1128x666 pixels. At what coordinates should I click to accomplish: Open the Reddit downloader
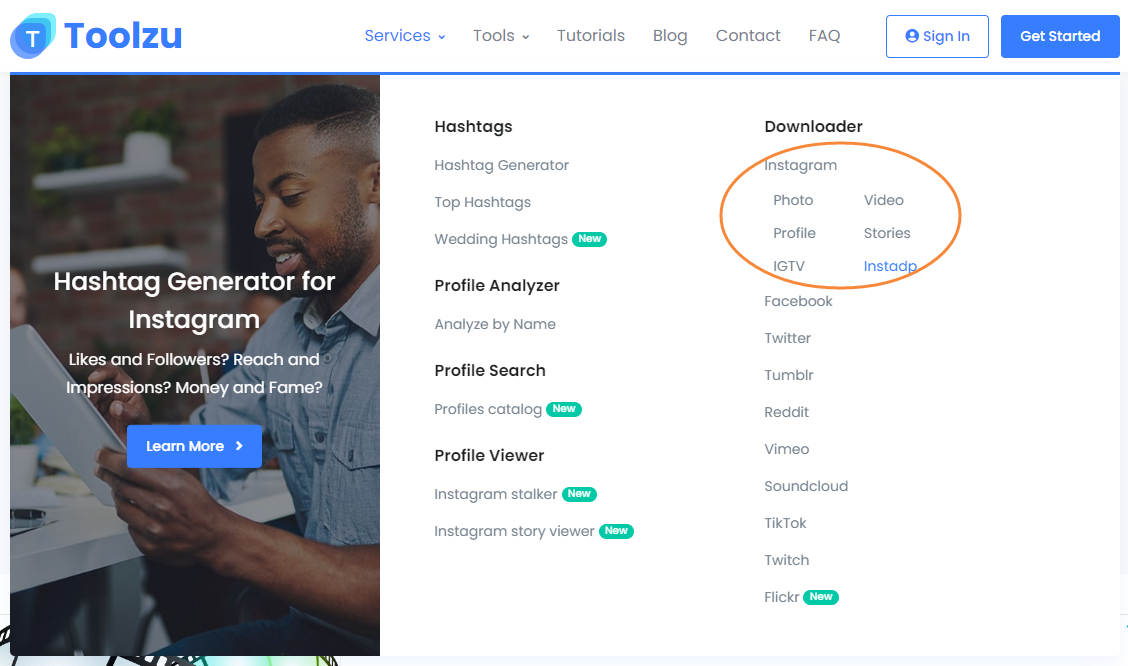tap(786, 412)
